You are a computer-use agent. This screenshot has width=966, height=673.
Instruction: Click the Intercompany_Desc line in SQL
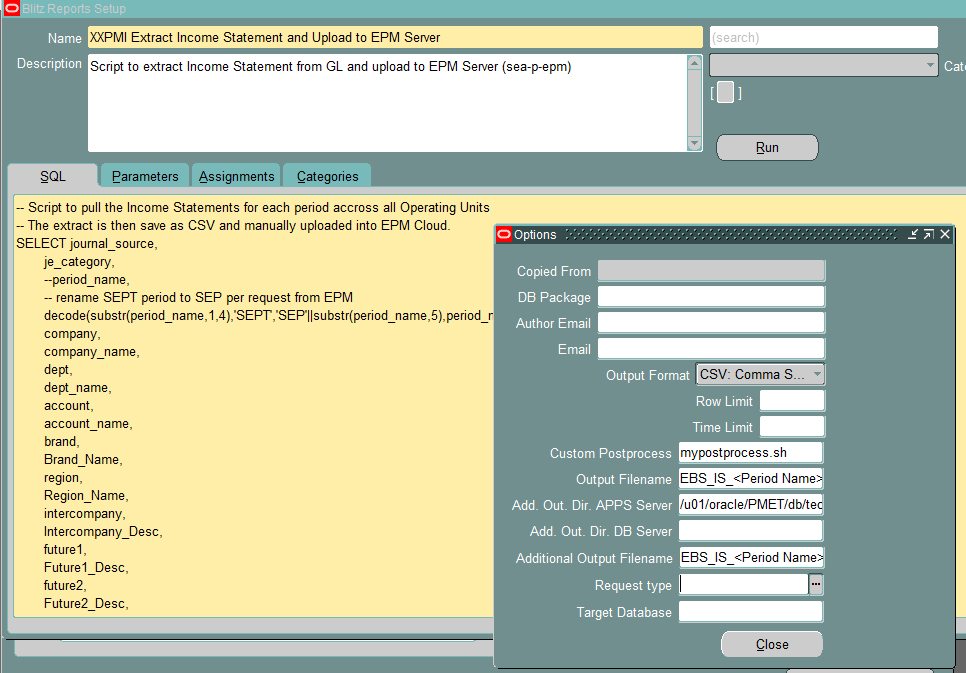pyautogui.click(x=104, y=531)
